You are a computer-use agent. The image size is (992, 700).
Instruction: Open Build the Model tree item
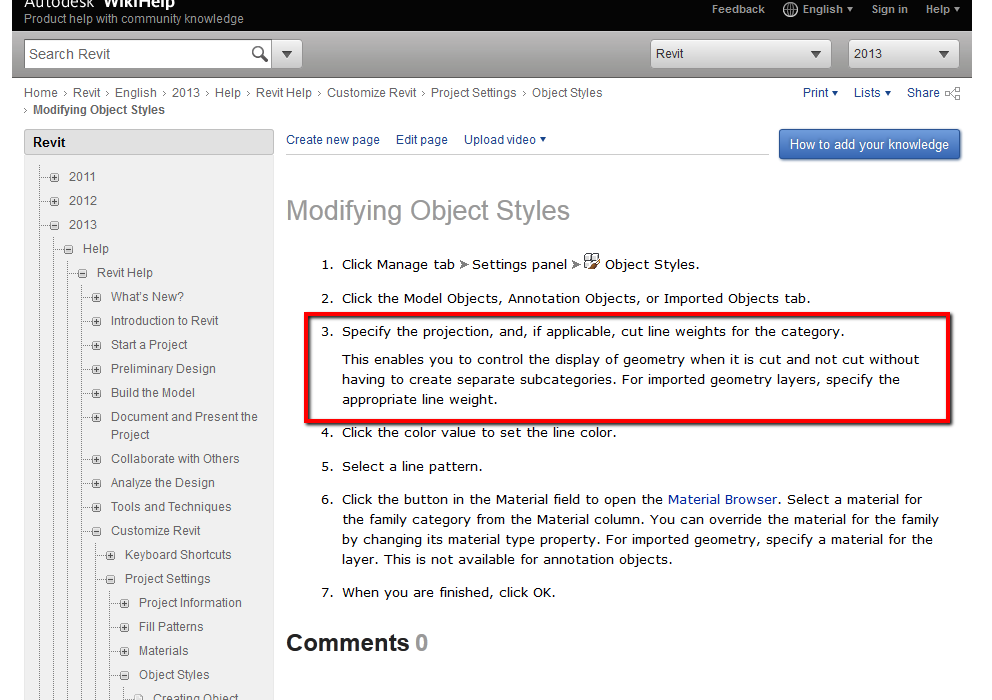(x=152, y=393)
